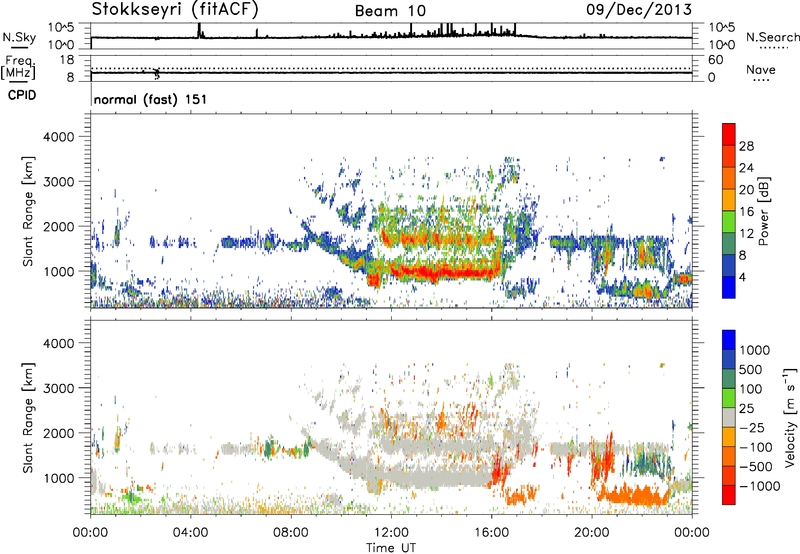Click the "Velocity [m s-1]" colorbar label
This screenshot has width=800, height=554.
[790, 417]
